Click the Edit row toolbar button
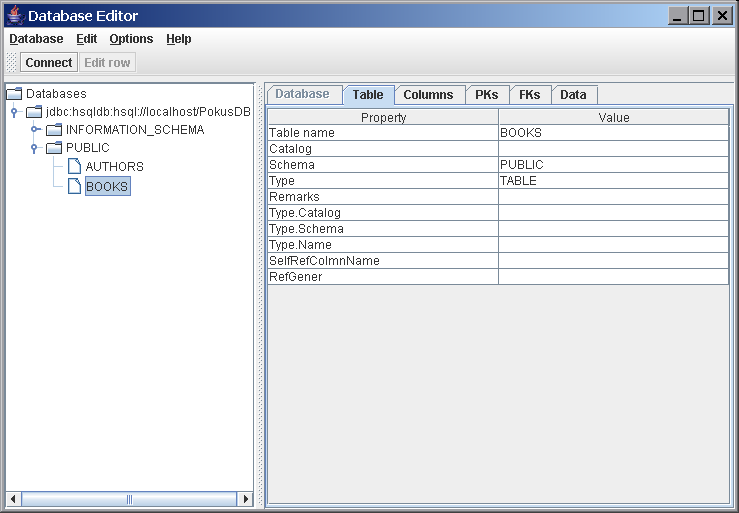The height and width of the screenshot is (513, 739). point(107,62)
